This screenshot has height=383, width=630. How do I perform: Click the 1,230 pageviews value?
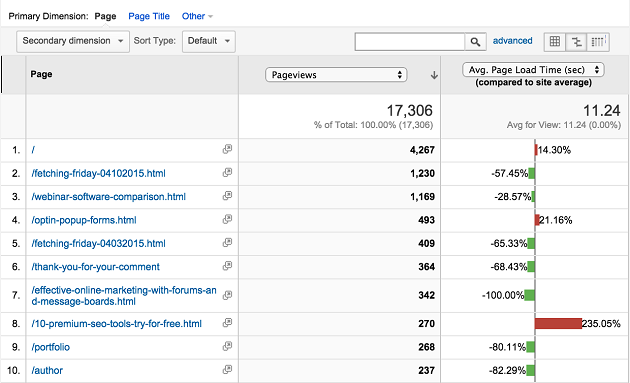coord(422,174)
